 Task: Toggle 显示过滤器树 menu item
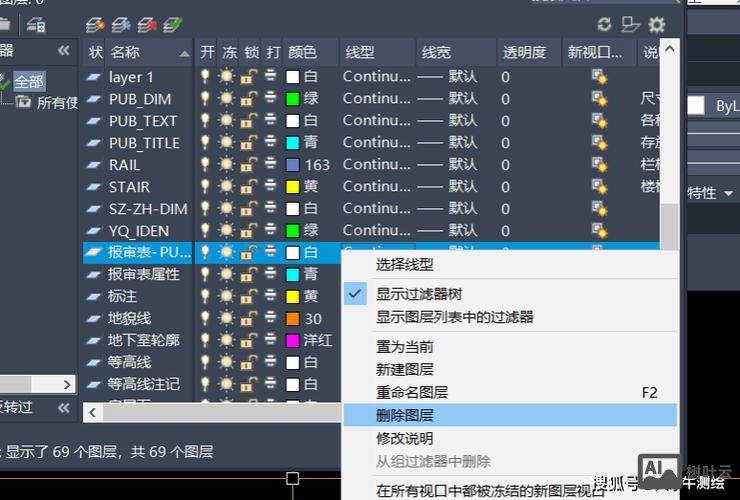pos(419,294)
